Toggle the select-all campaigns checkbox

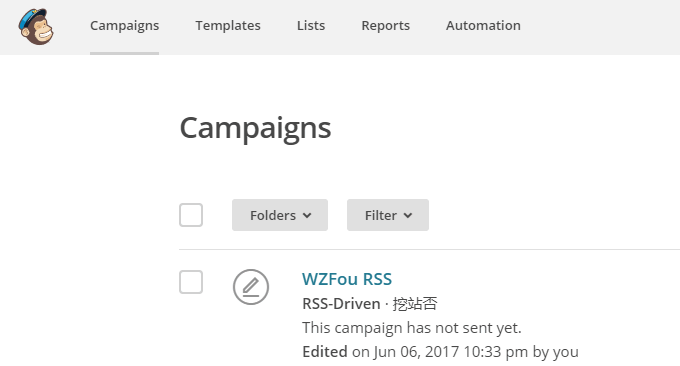point(191,215)
